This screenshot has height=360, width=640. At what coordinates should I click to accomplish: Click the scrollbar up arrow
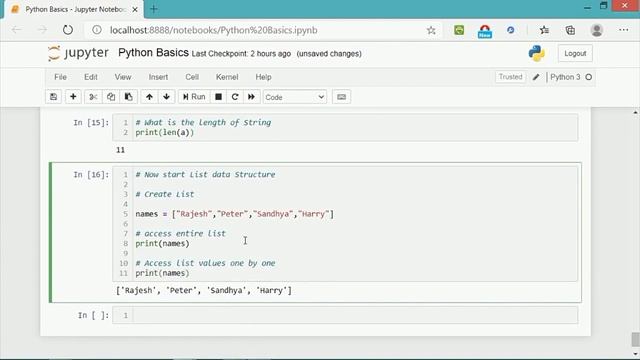tap(635, 112)
